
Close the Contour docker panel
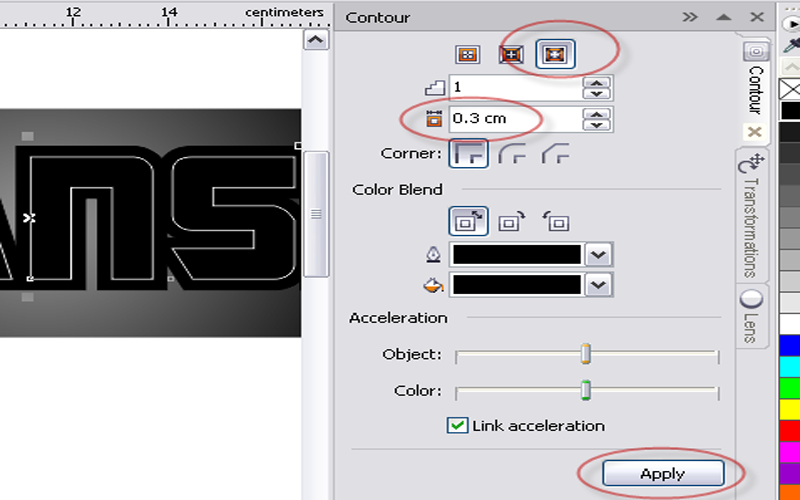(x=757, y=17)
